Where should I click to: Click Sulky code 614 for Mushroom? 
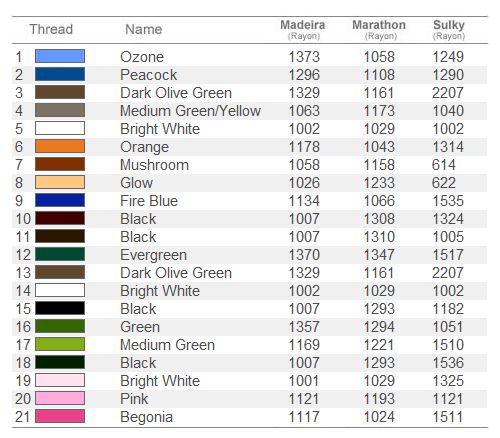click(x=444, y=165)
